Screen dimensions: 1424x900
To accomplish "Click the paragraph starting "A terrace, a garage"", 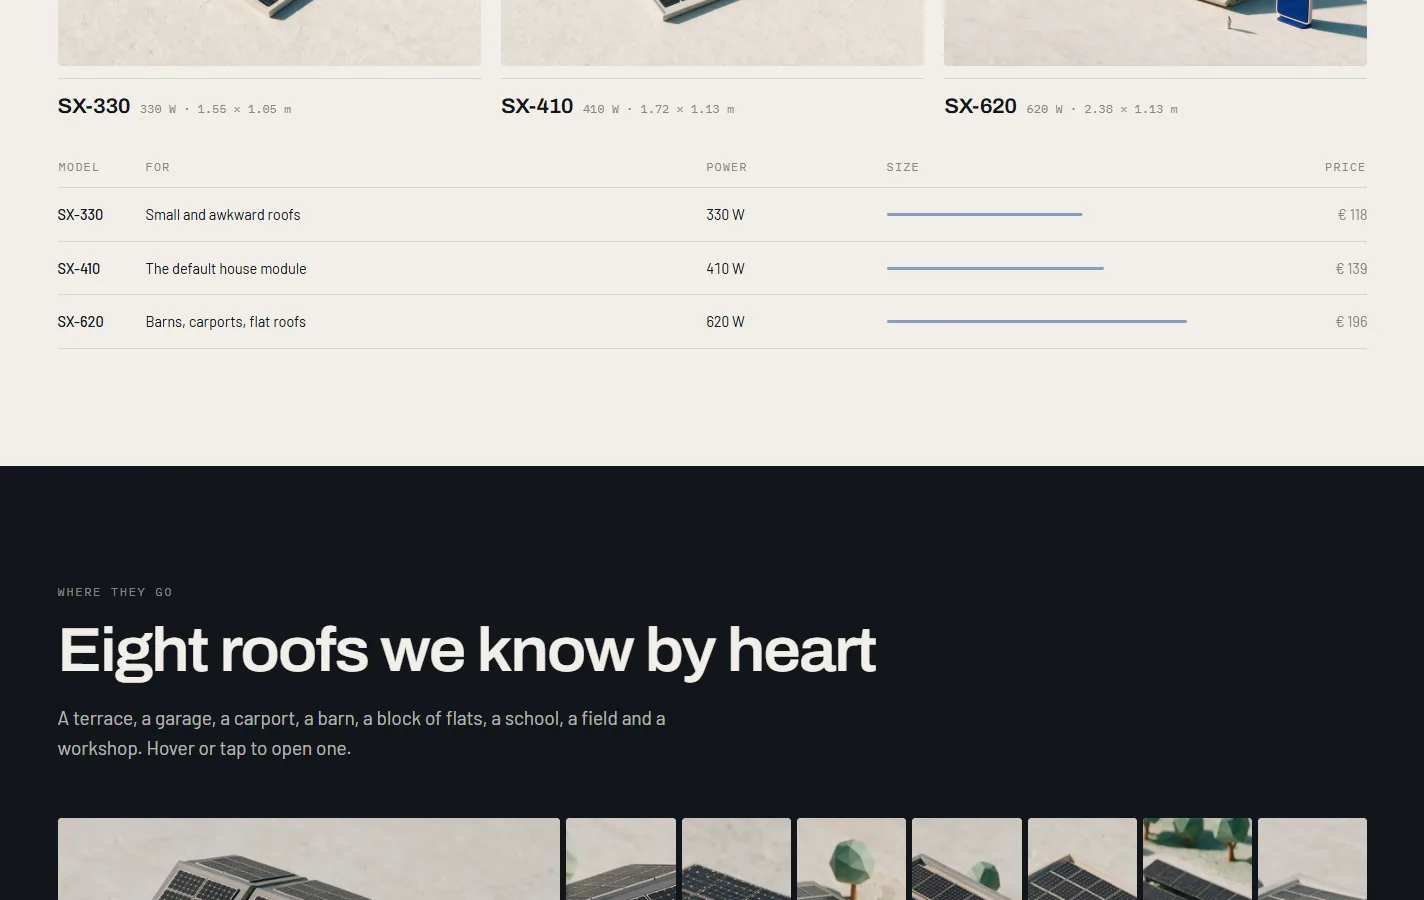I will tap(362, 733).
